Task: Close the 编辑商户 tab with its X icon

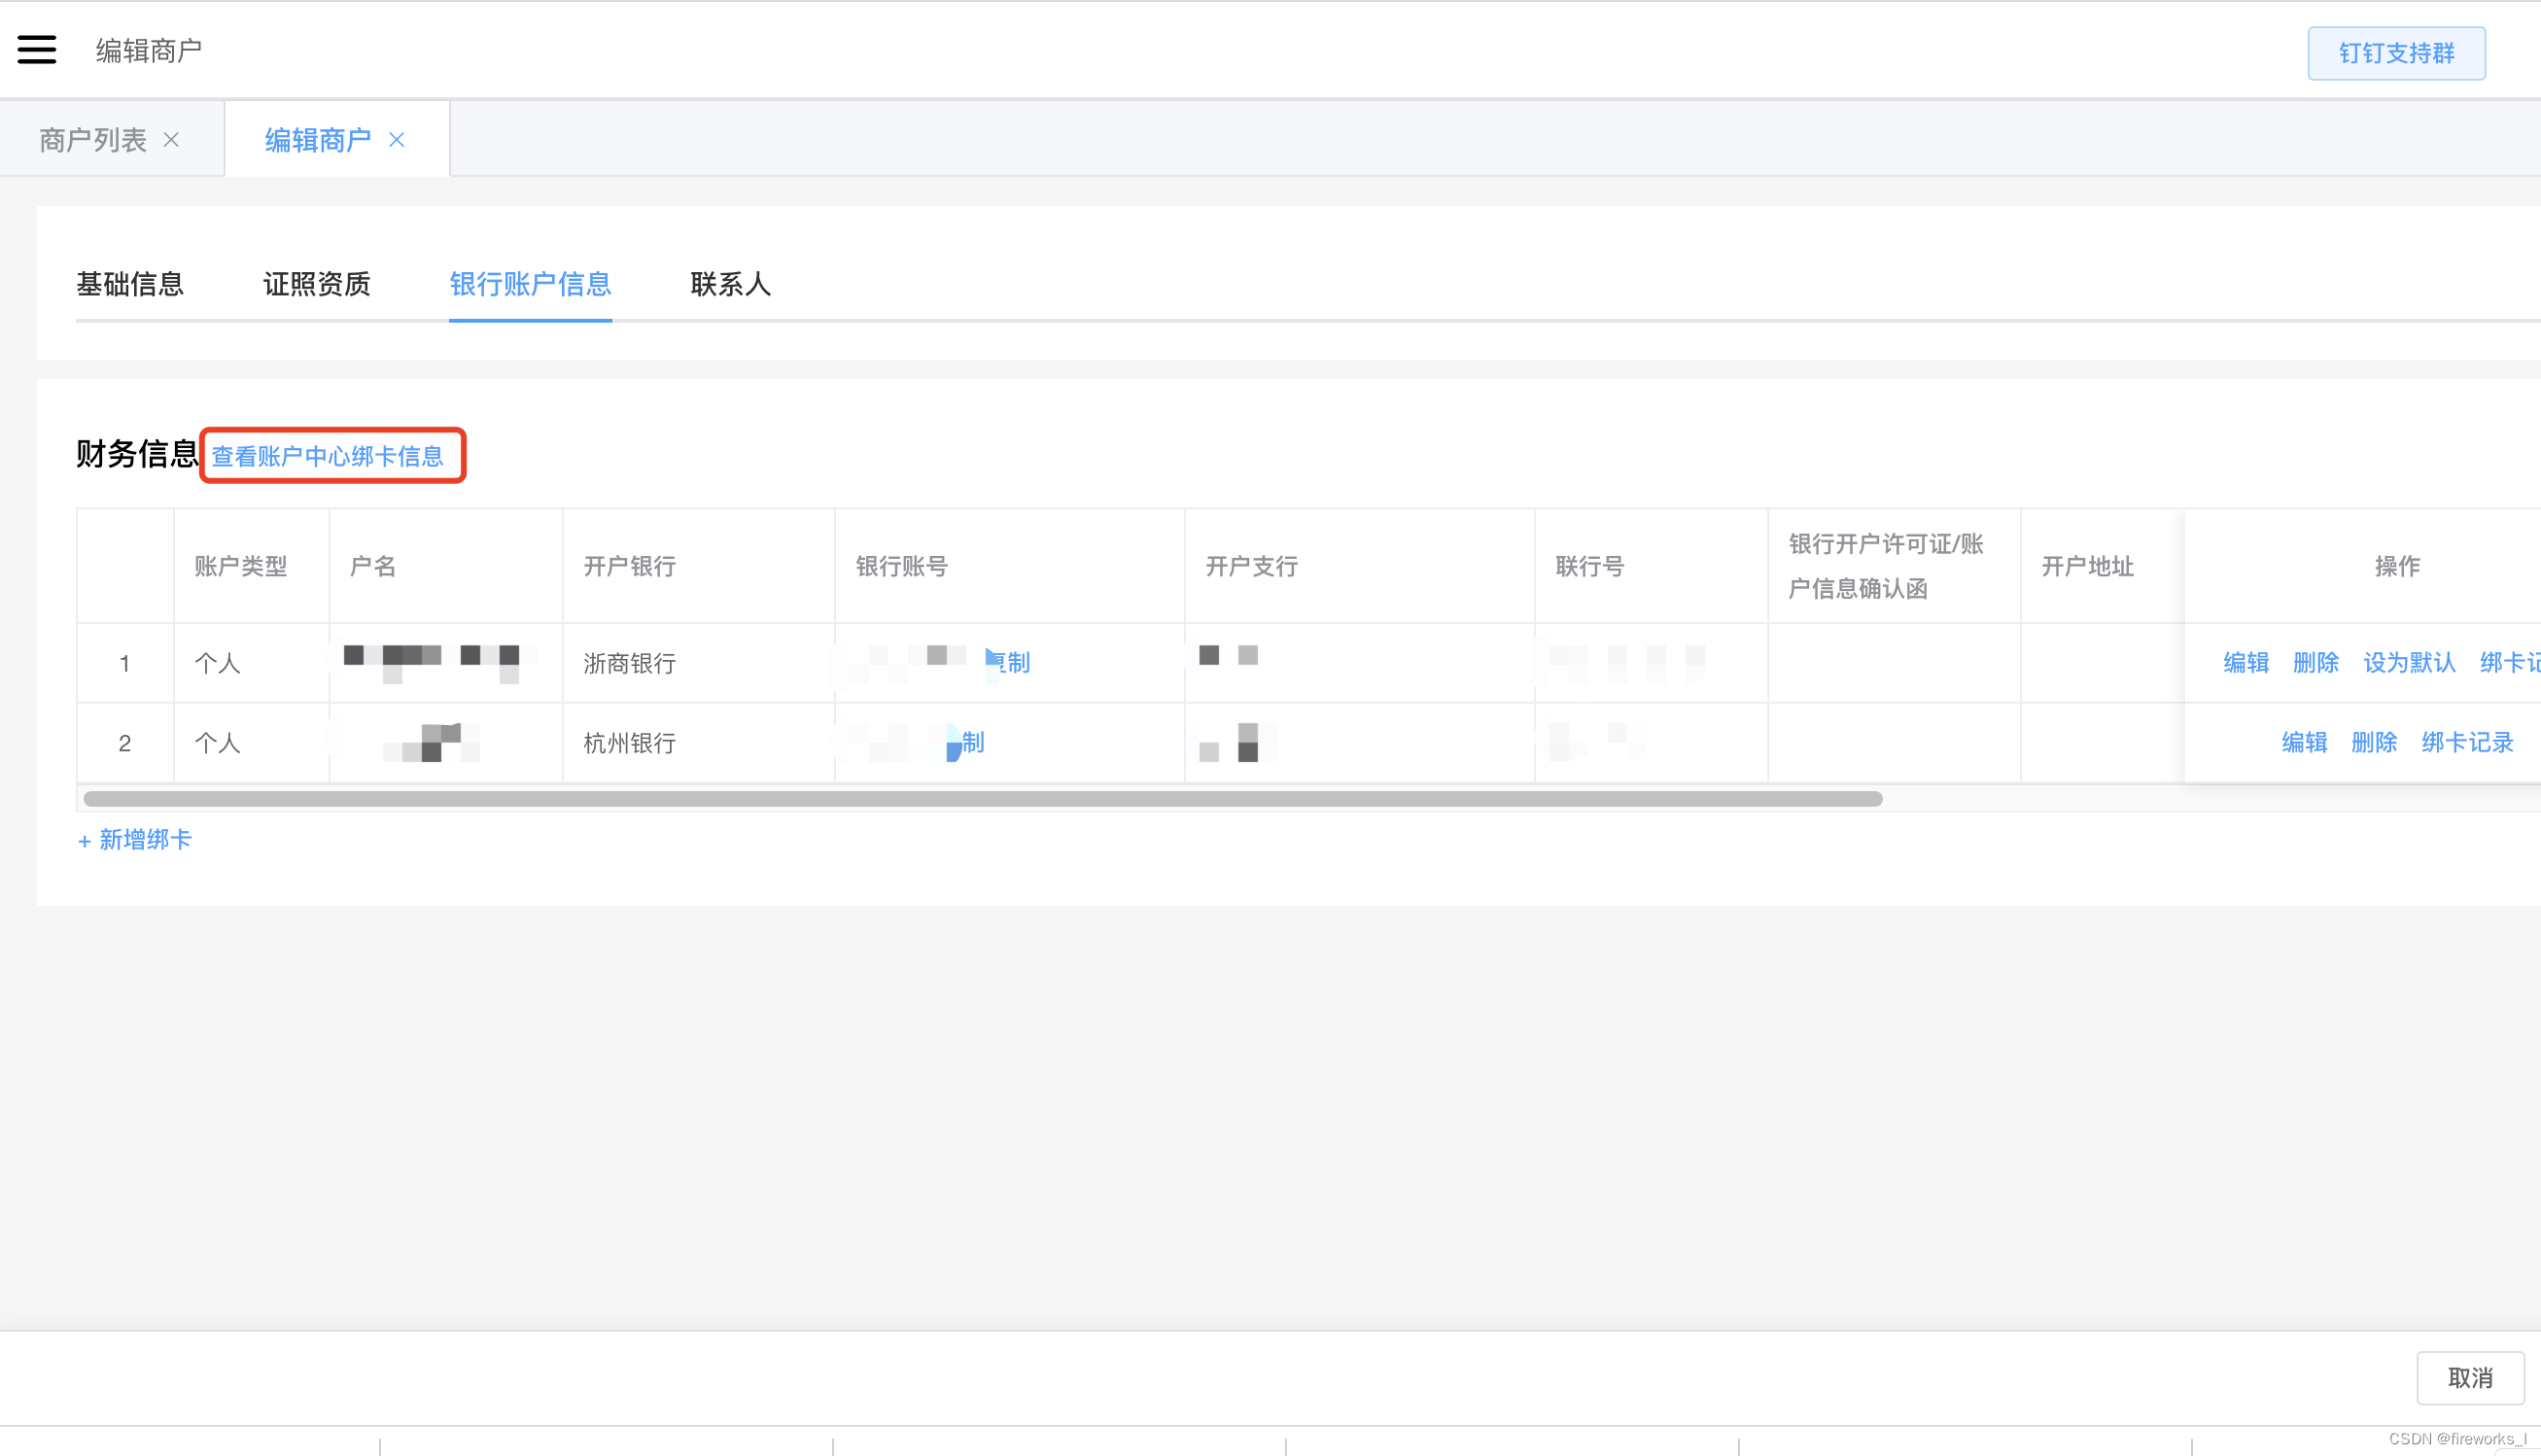Action: pos(397,140)
